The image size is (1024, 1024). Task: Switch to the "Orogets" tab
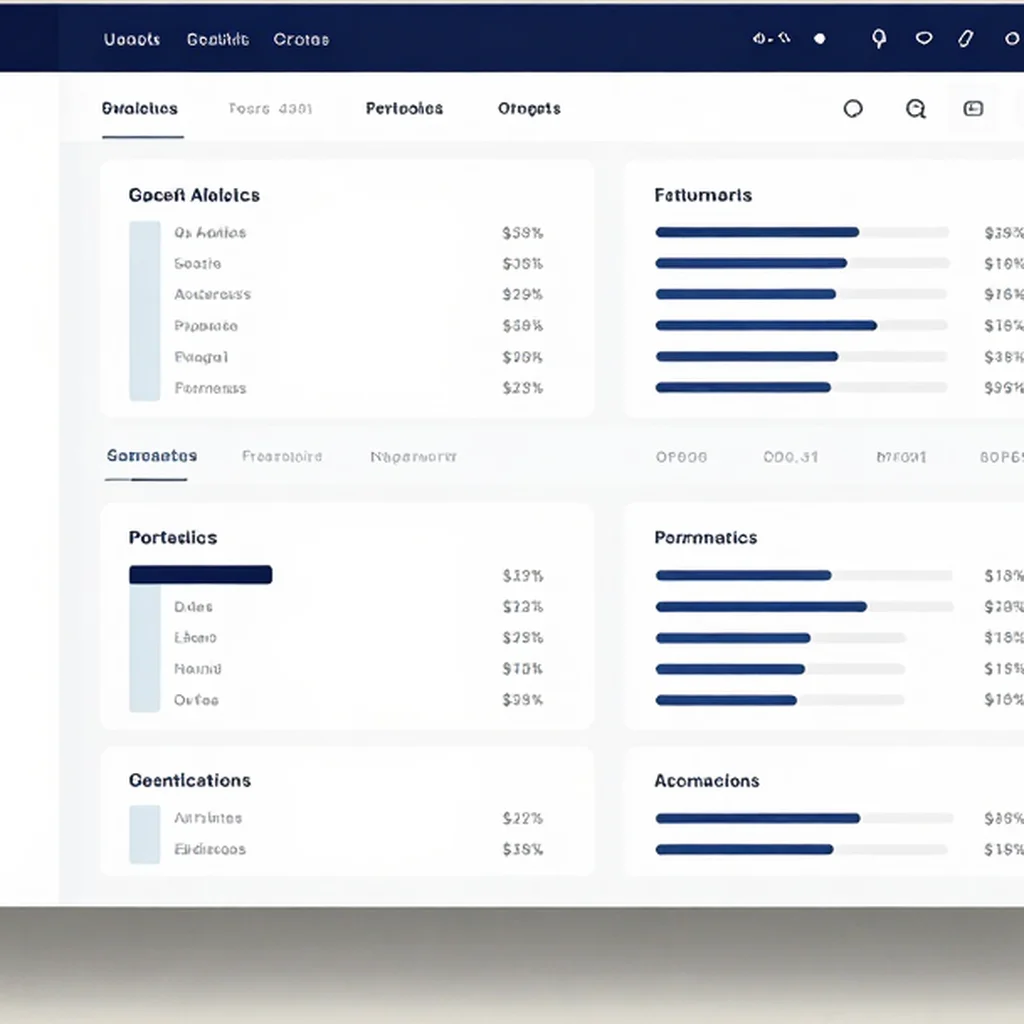(x=529, y=108)
